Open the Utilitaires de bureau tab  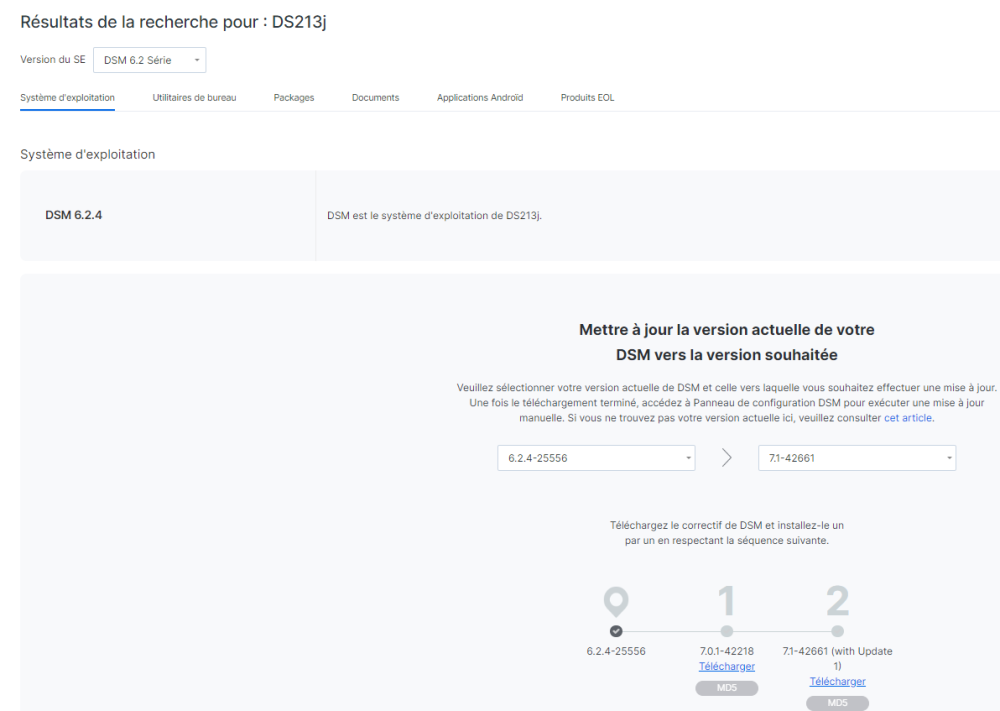[194, 98]
